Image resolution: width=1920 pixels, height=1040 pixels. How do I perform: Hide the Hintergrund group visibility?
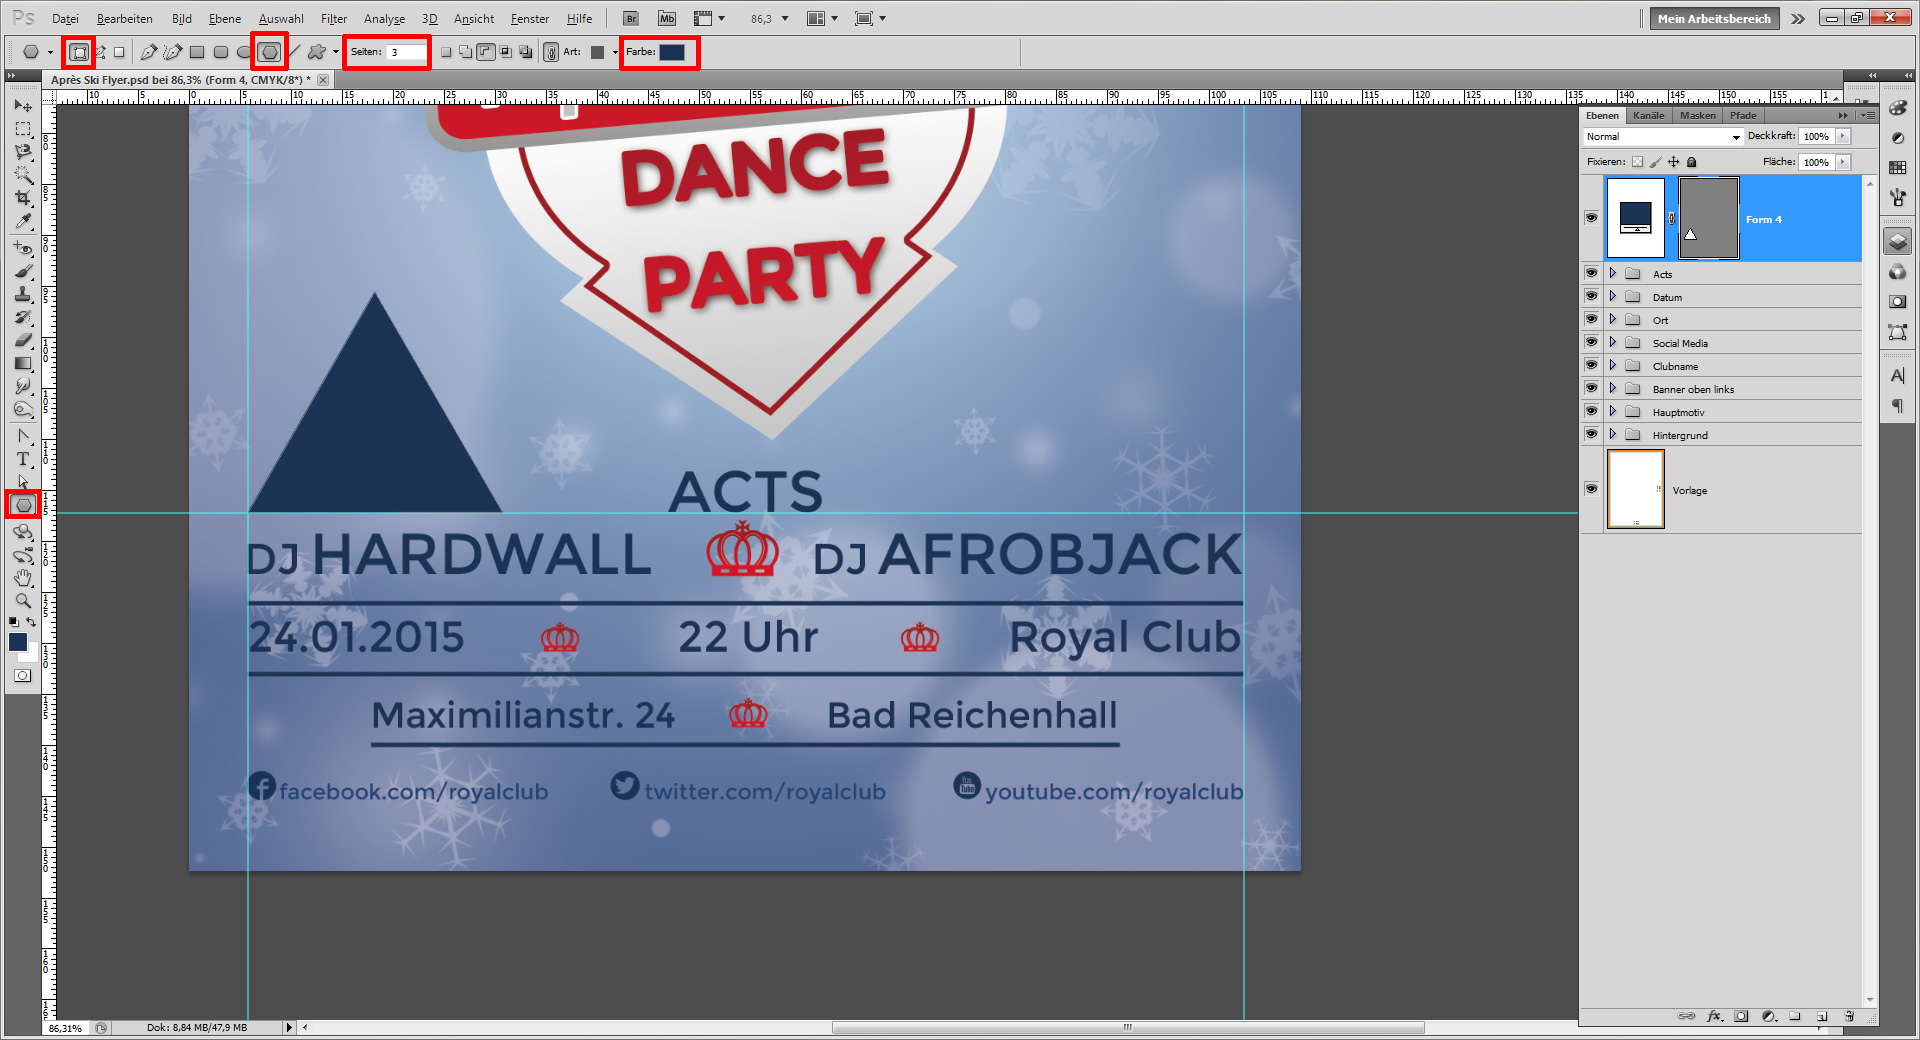click(x=1591, y=434)
